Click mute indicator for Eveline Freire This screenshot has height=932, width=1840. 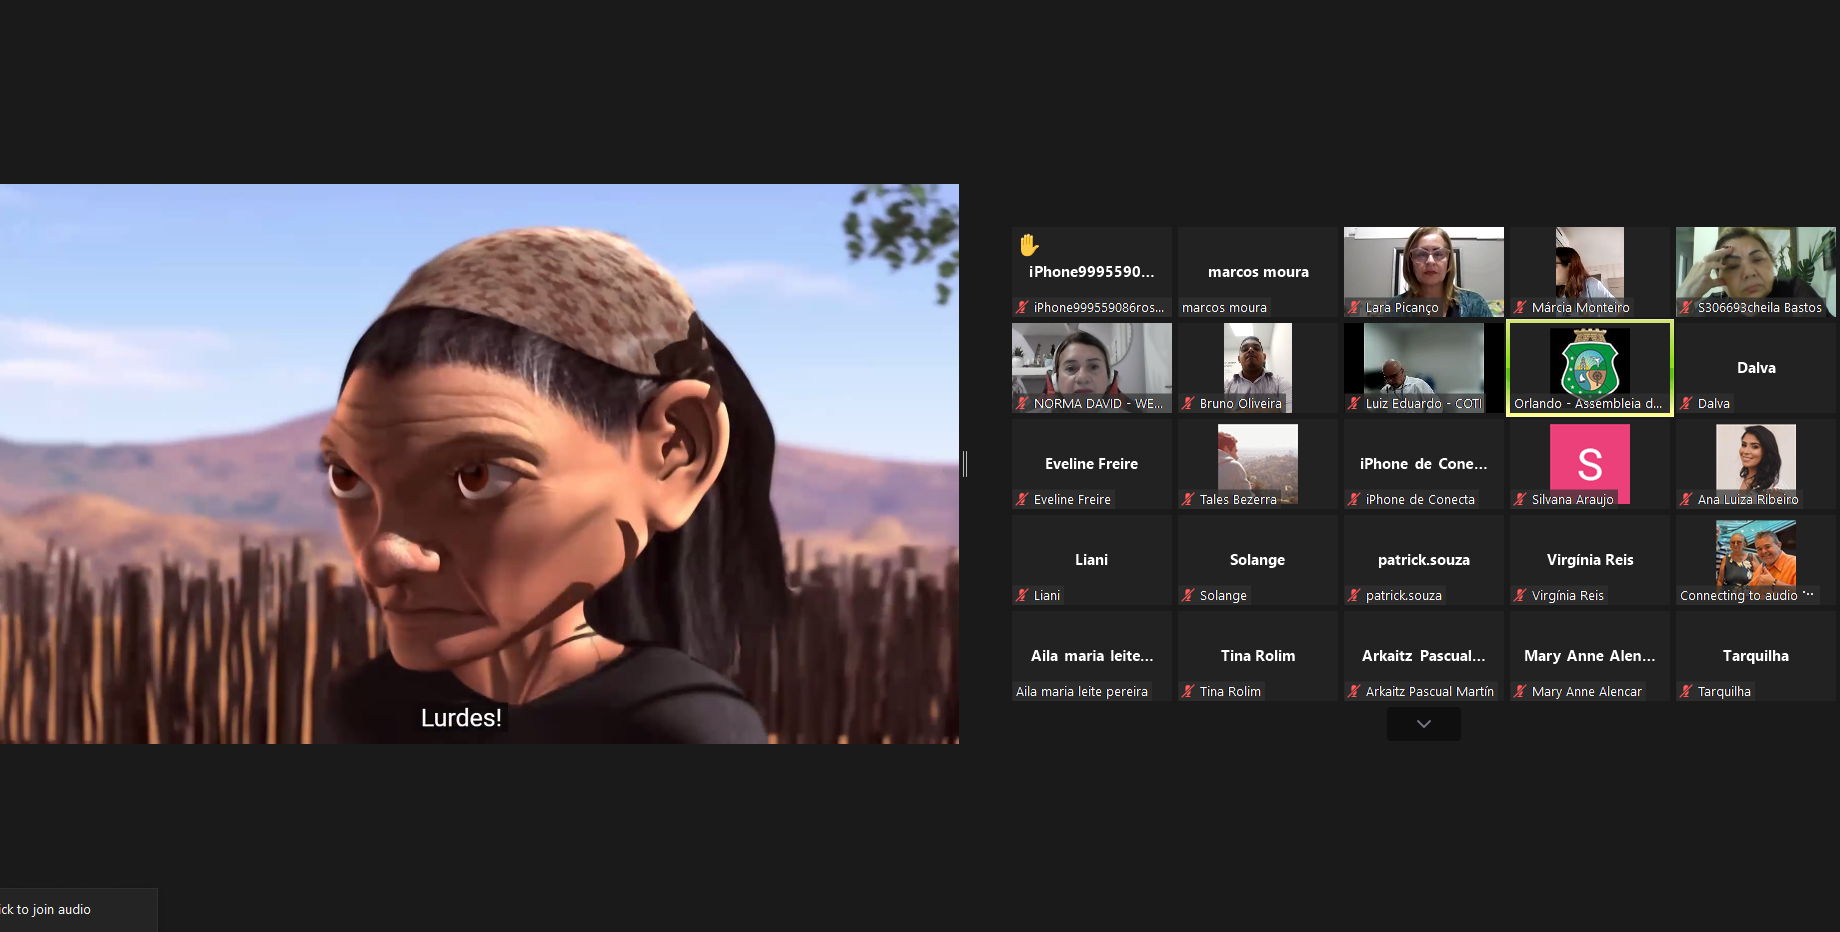tap(1022, 500)
